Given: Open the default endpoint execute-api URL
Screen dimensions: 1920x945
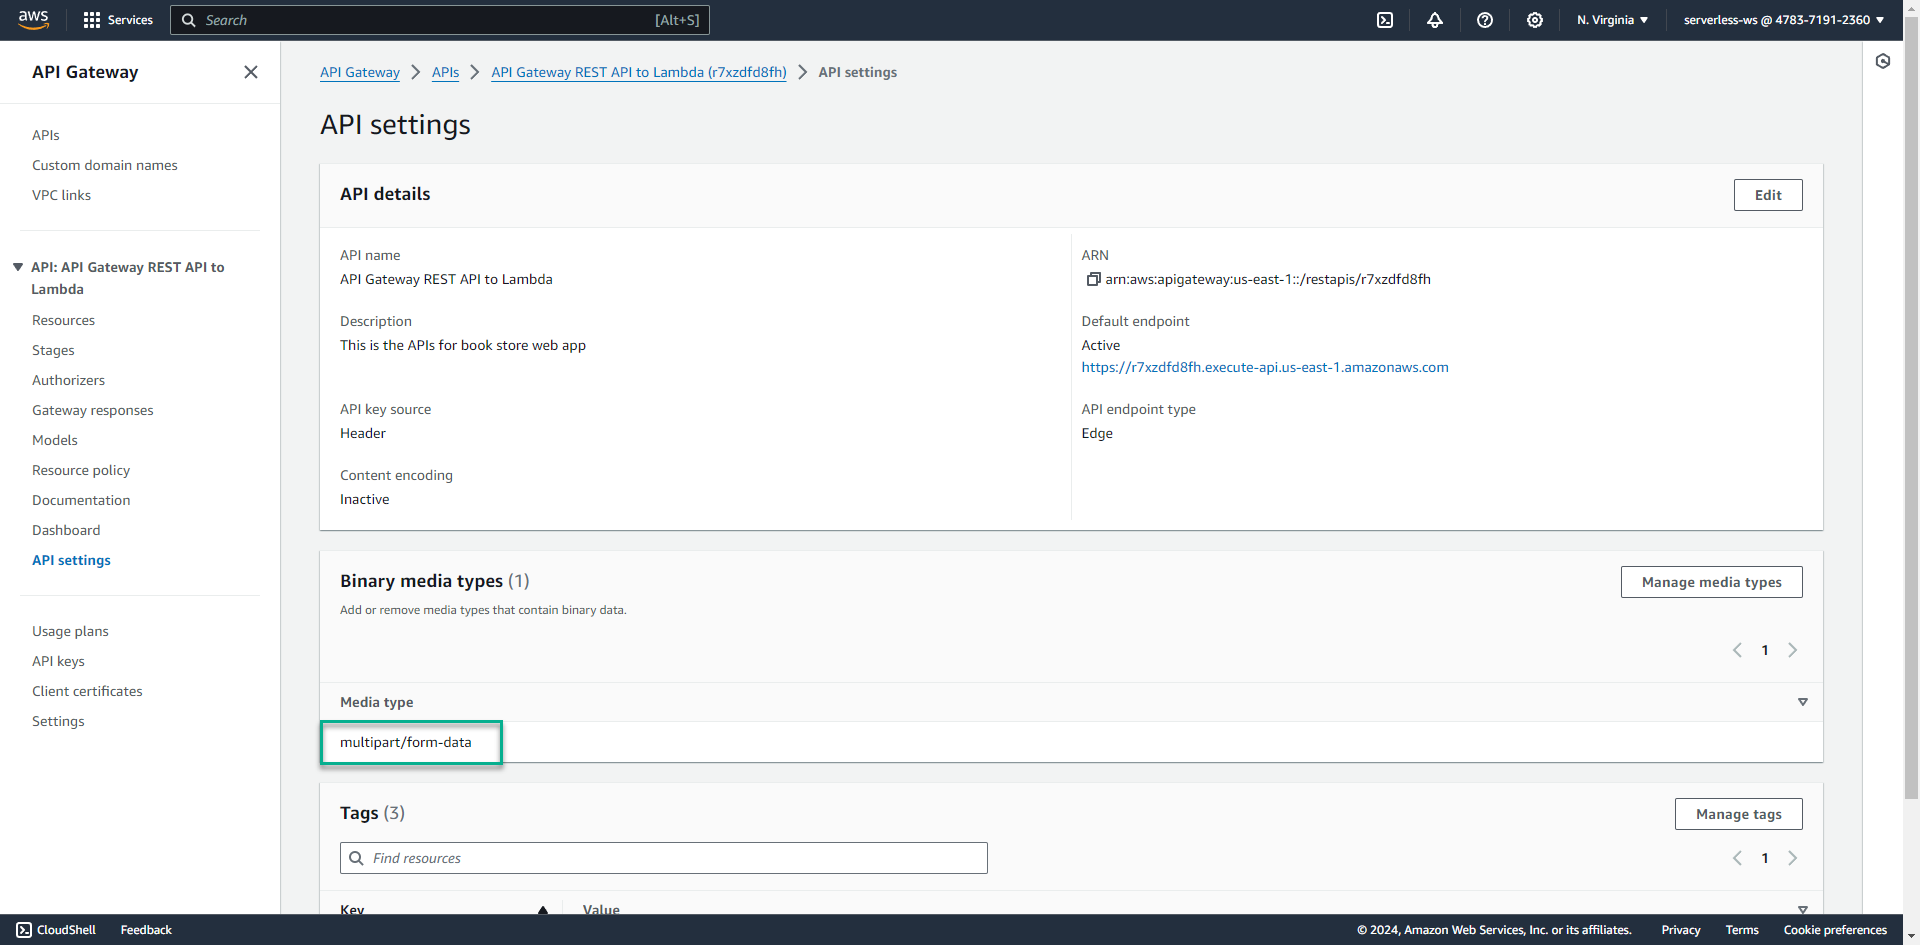Looking at the screenshot, I should pos(1265,367).
